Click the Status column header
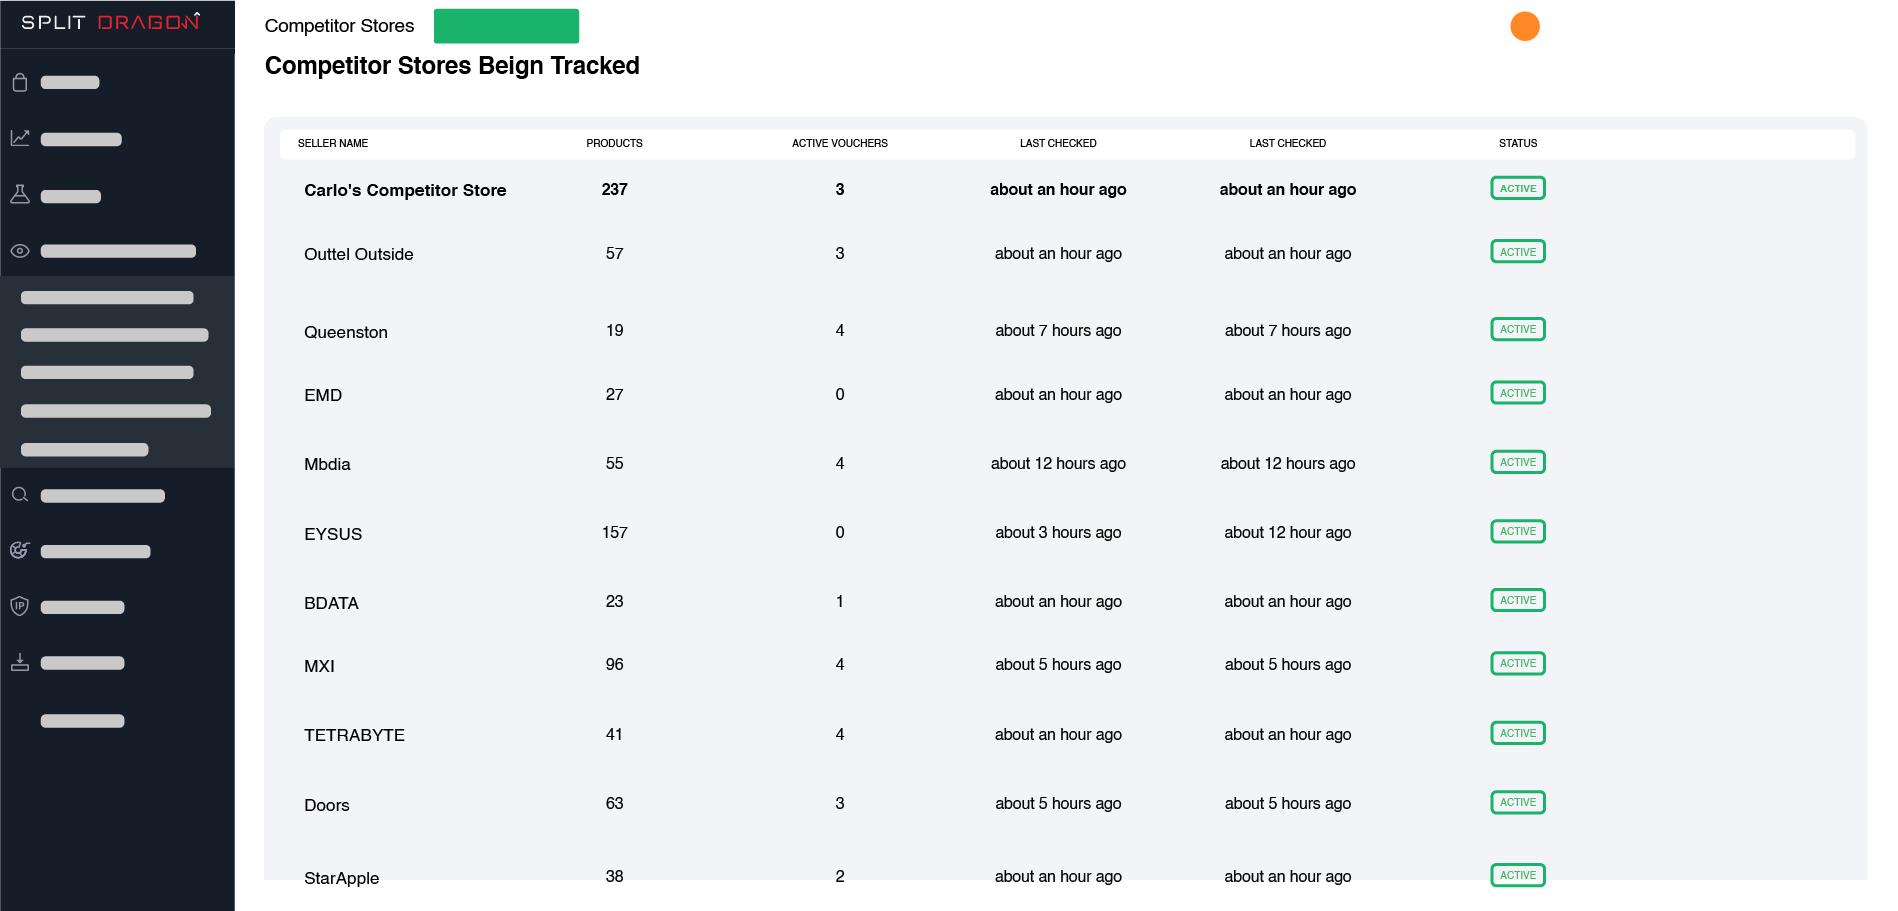 tap(1518, 143)
